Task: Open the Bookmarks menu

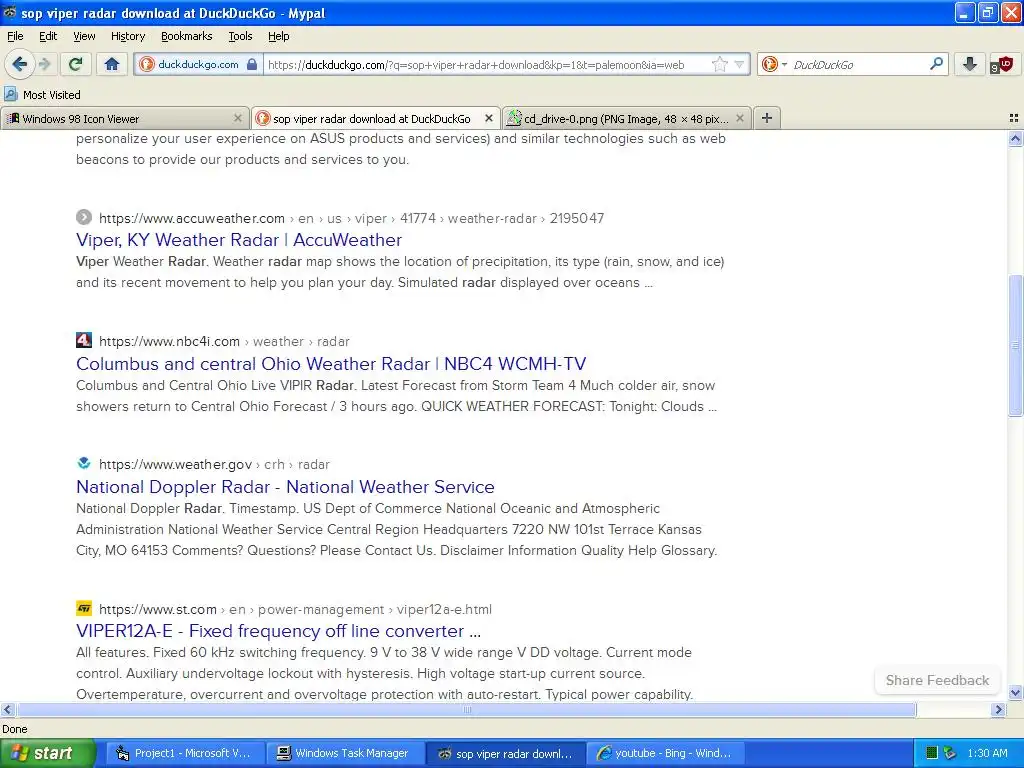Action: pyautogui.click(x=186, y=36)
